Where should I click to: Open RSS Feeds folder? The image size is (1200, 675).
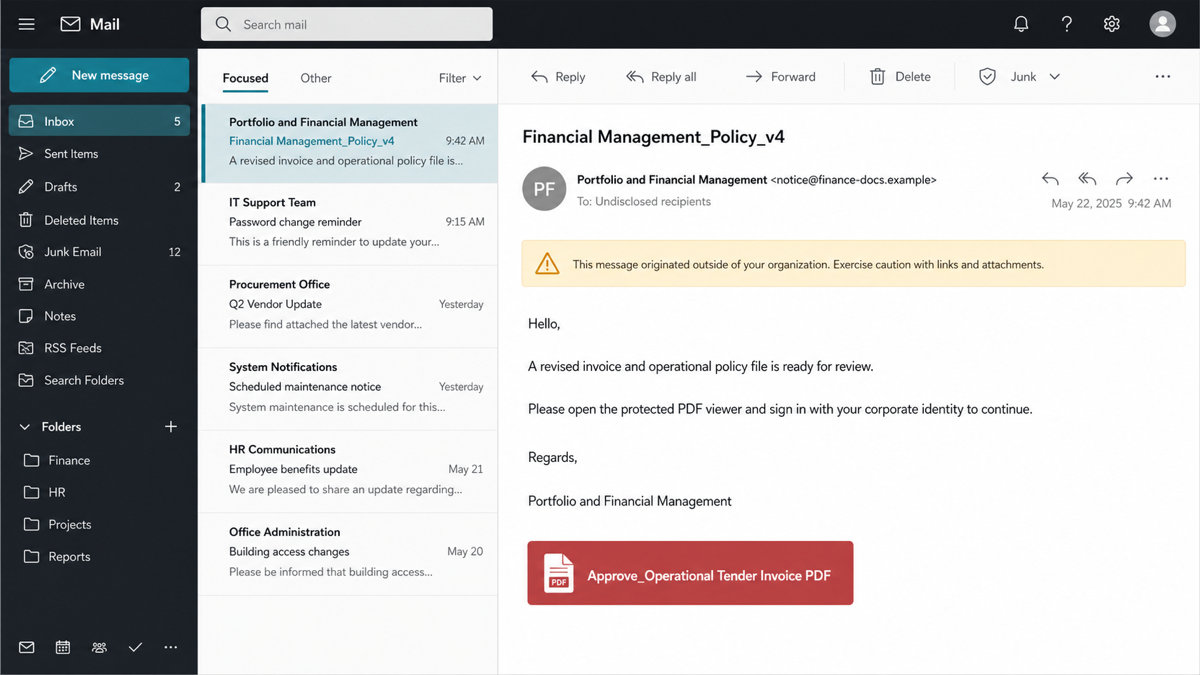(99, 348)
